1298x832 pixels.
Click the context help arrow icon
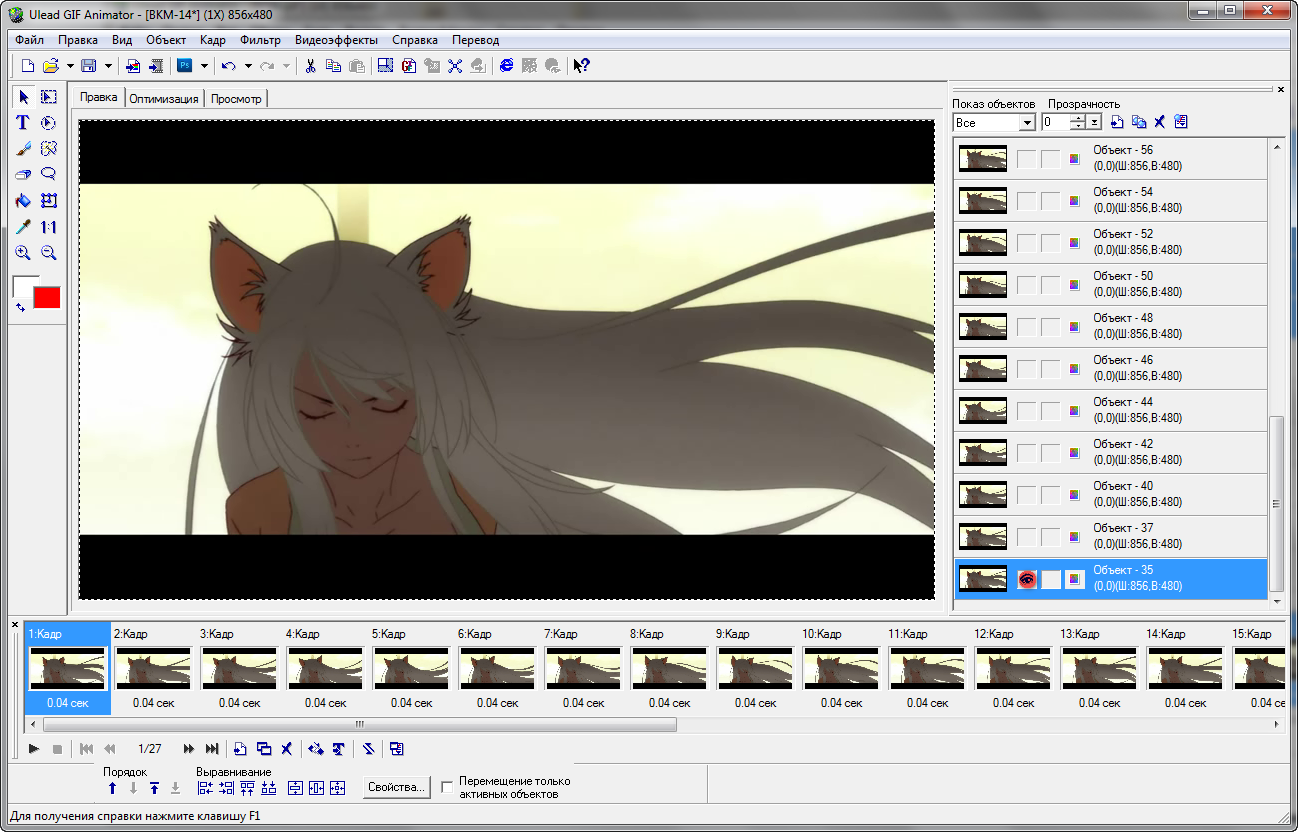581,66
